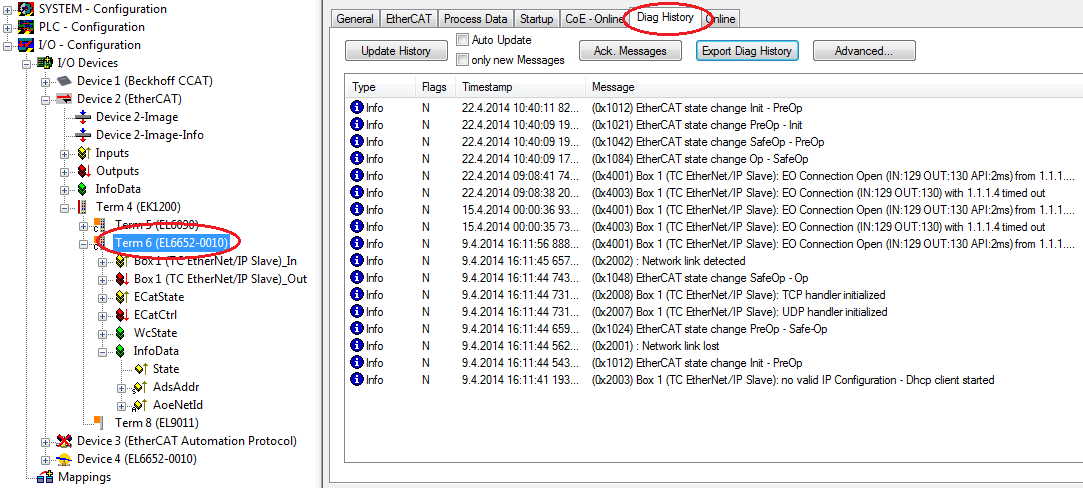The width and height of the screenshot is (1083, 488).
Task: Click the PLC - Configuration icon
Action: pyautogui.click(x=26, y=28)
